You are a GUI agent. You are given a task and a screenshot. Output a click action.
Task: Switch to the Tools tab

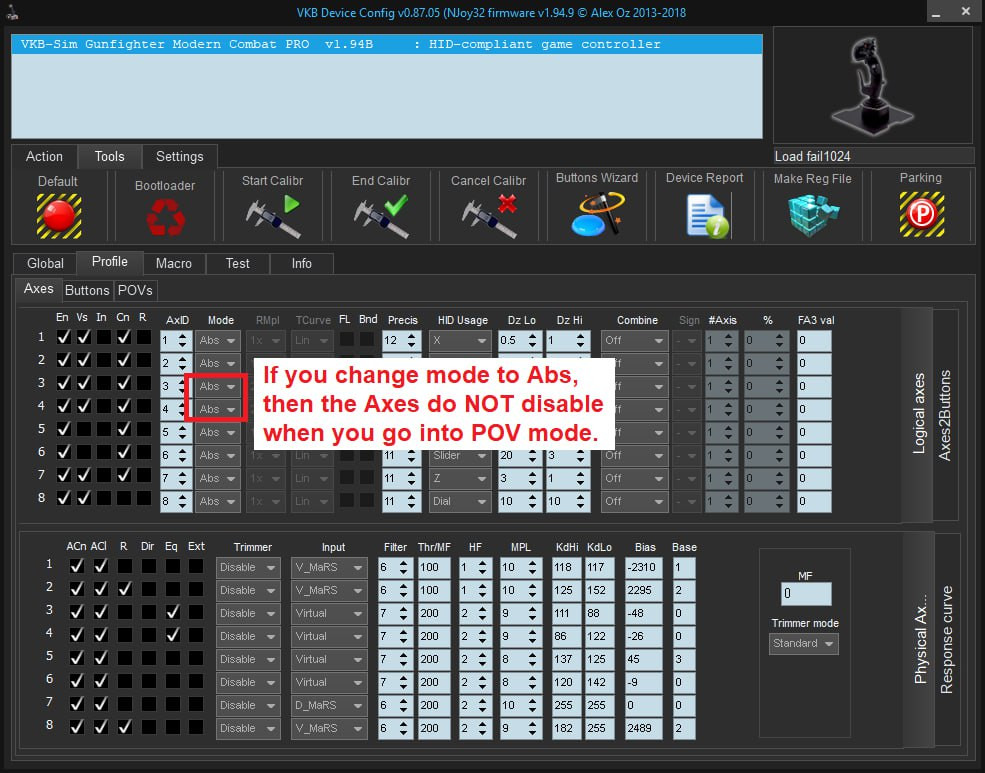[109, 156]
